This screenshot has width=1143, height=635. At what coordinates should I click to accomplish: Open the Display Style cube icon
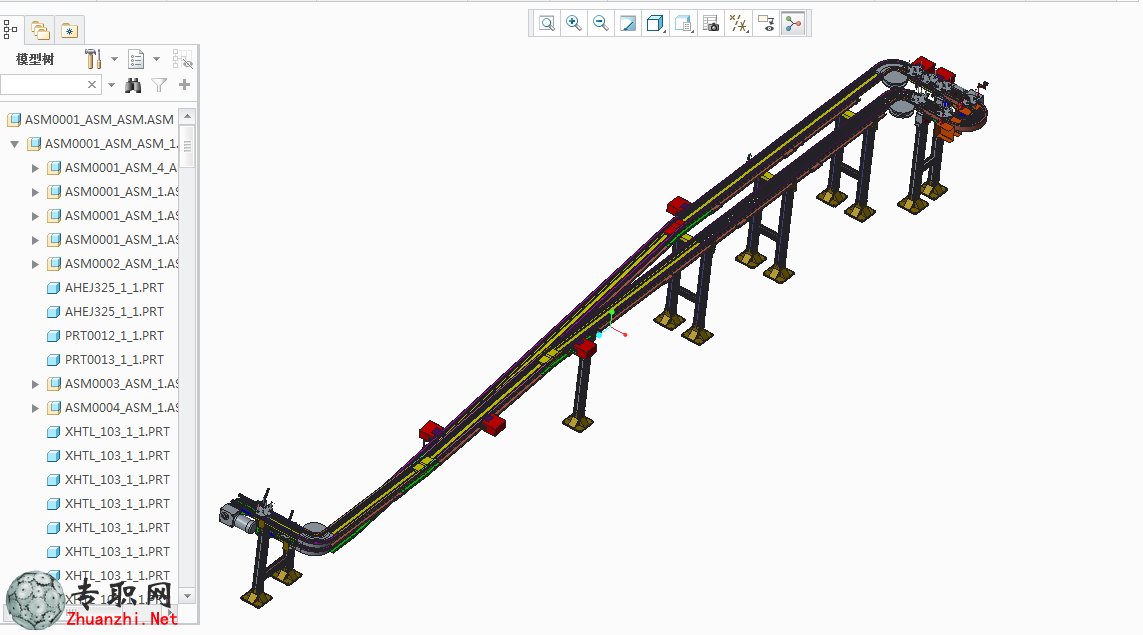[655, 23]
